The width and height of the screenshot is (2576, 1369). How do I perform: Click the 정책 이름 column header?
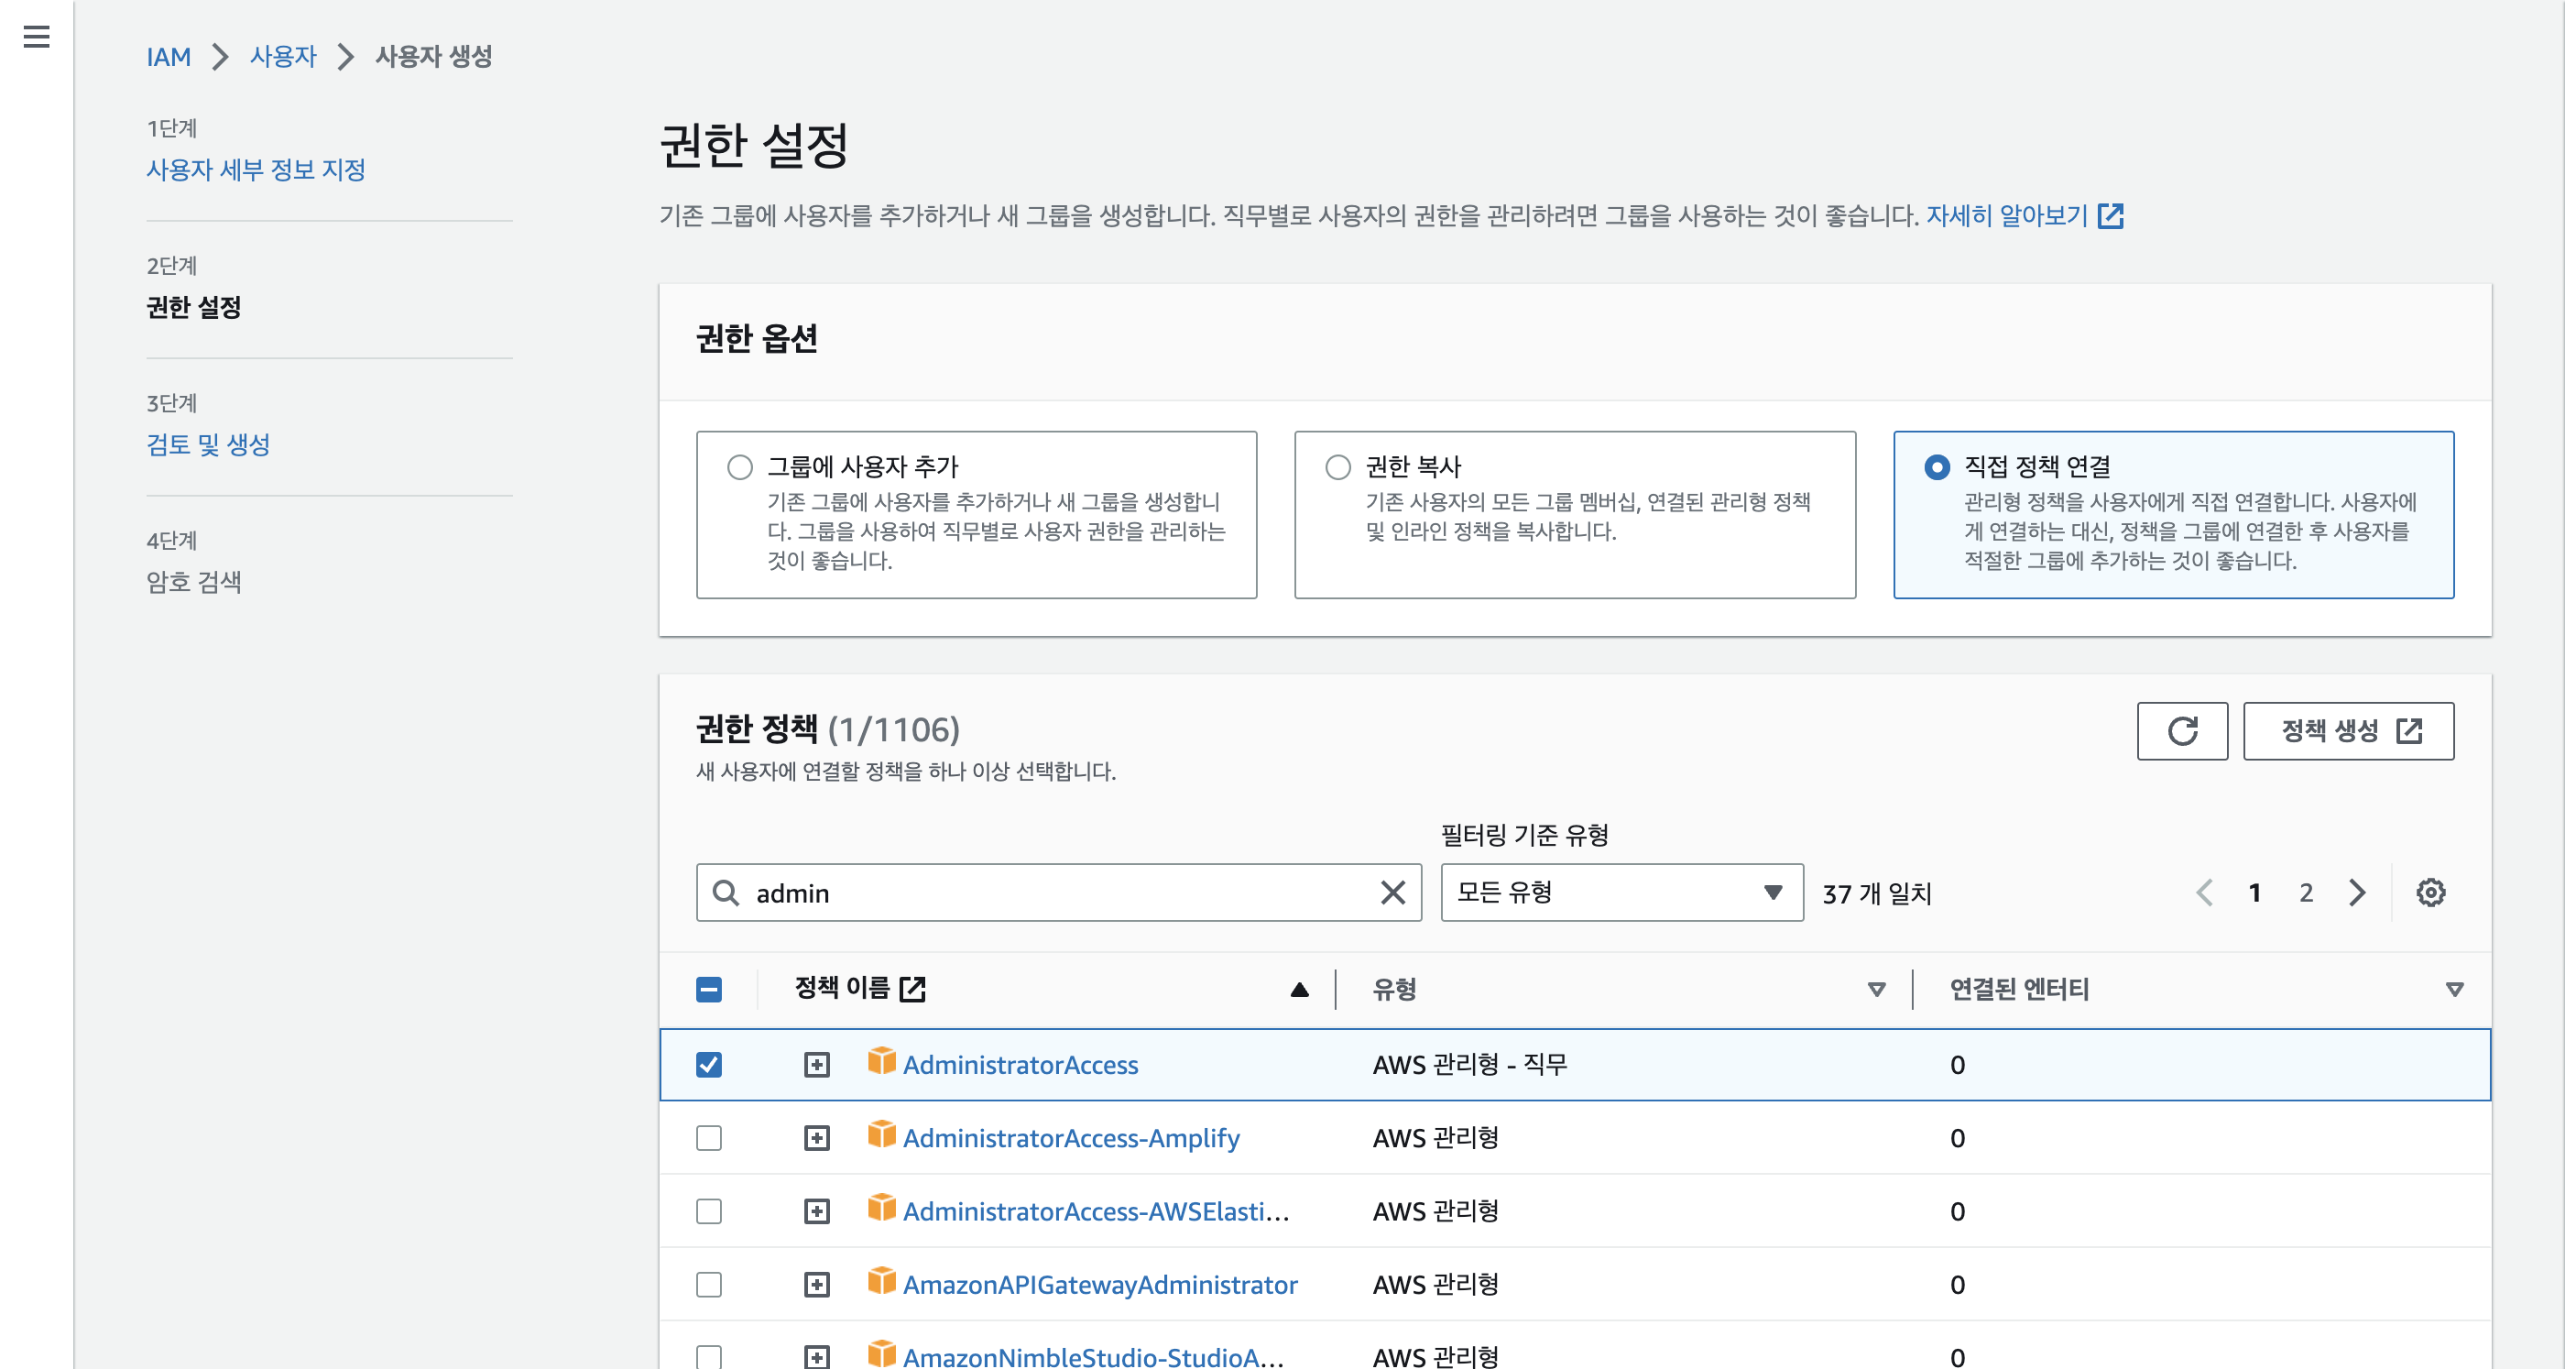[841, 989]
